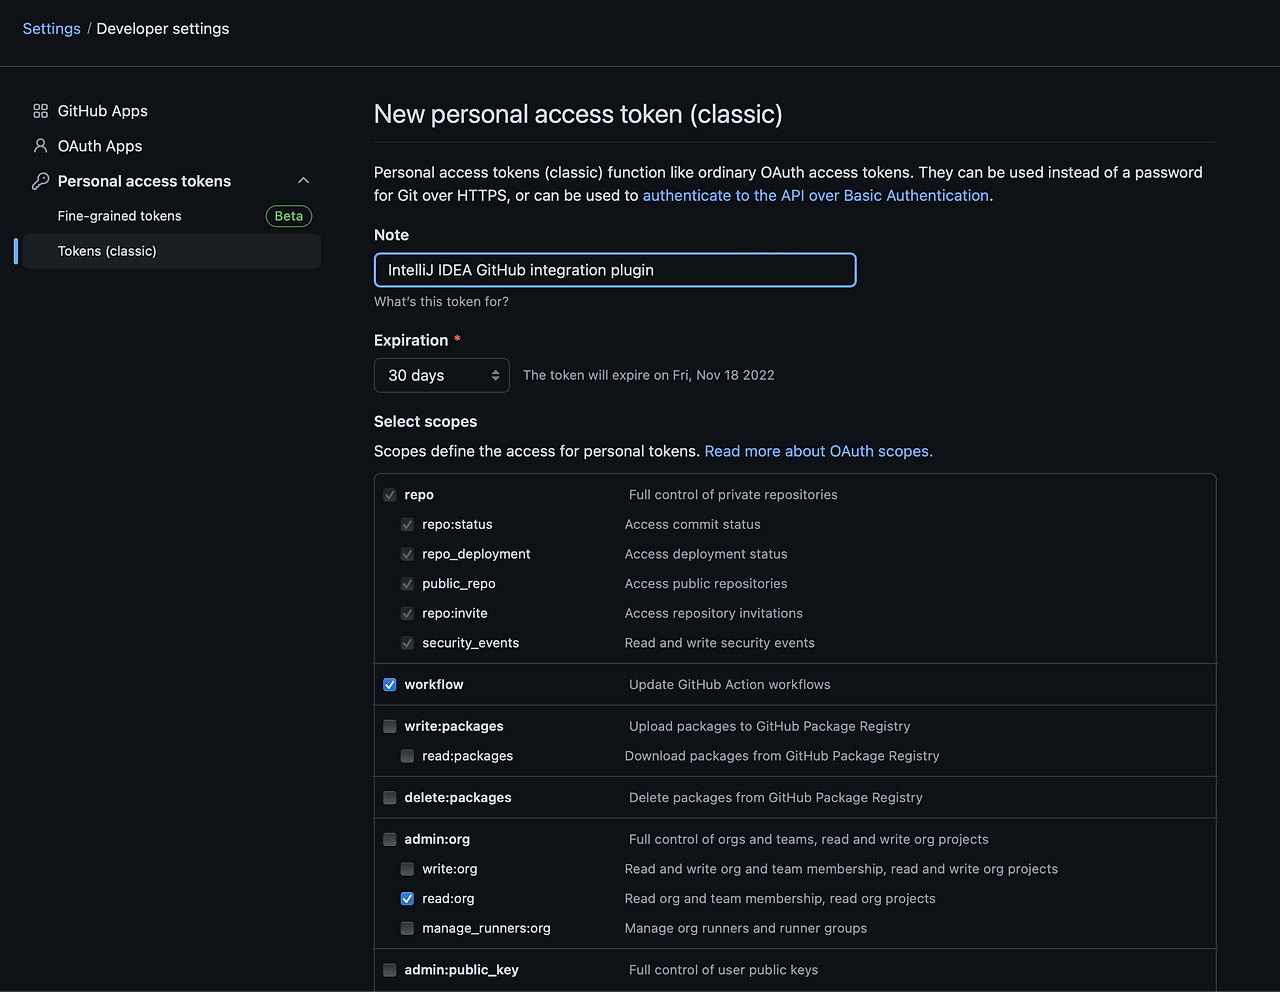Viewport: 1280px width, 992px height.
Task: Select the manage_runners:org checkbox
Action: pos(407,929)
